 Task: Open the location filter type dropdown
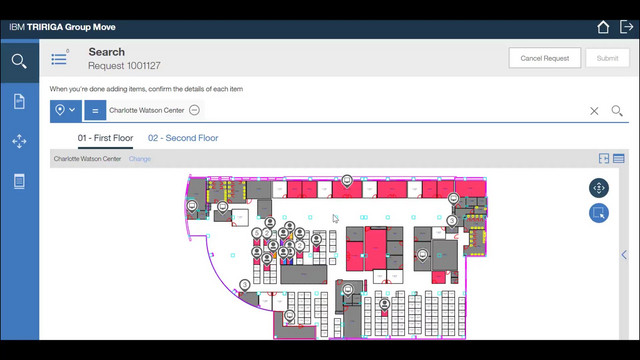[x=66, y=111]
